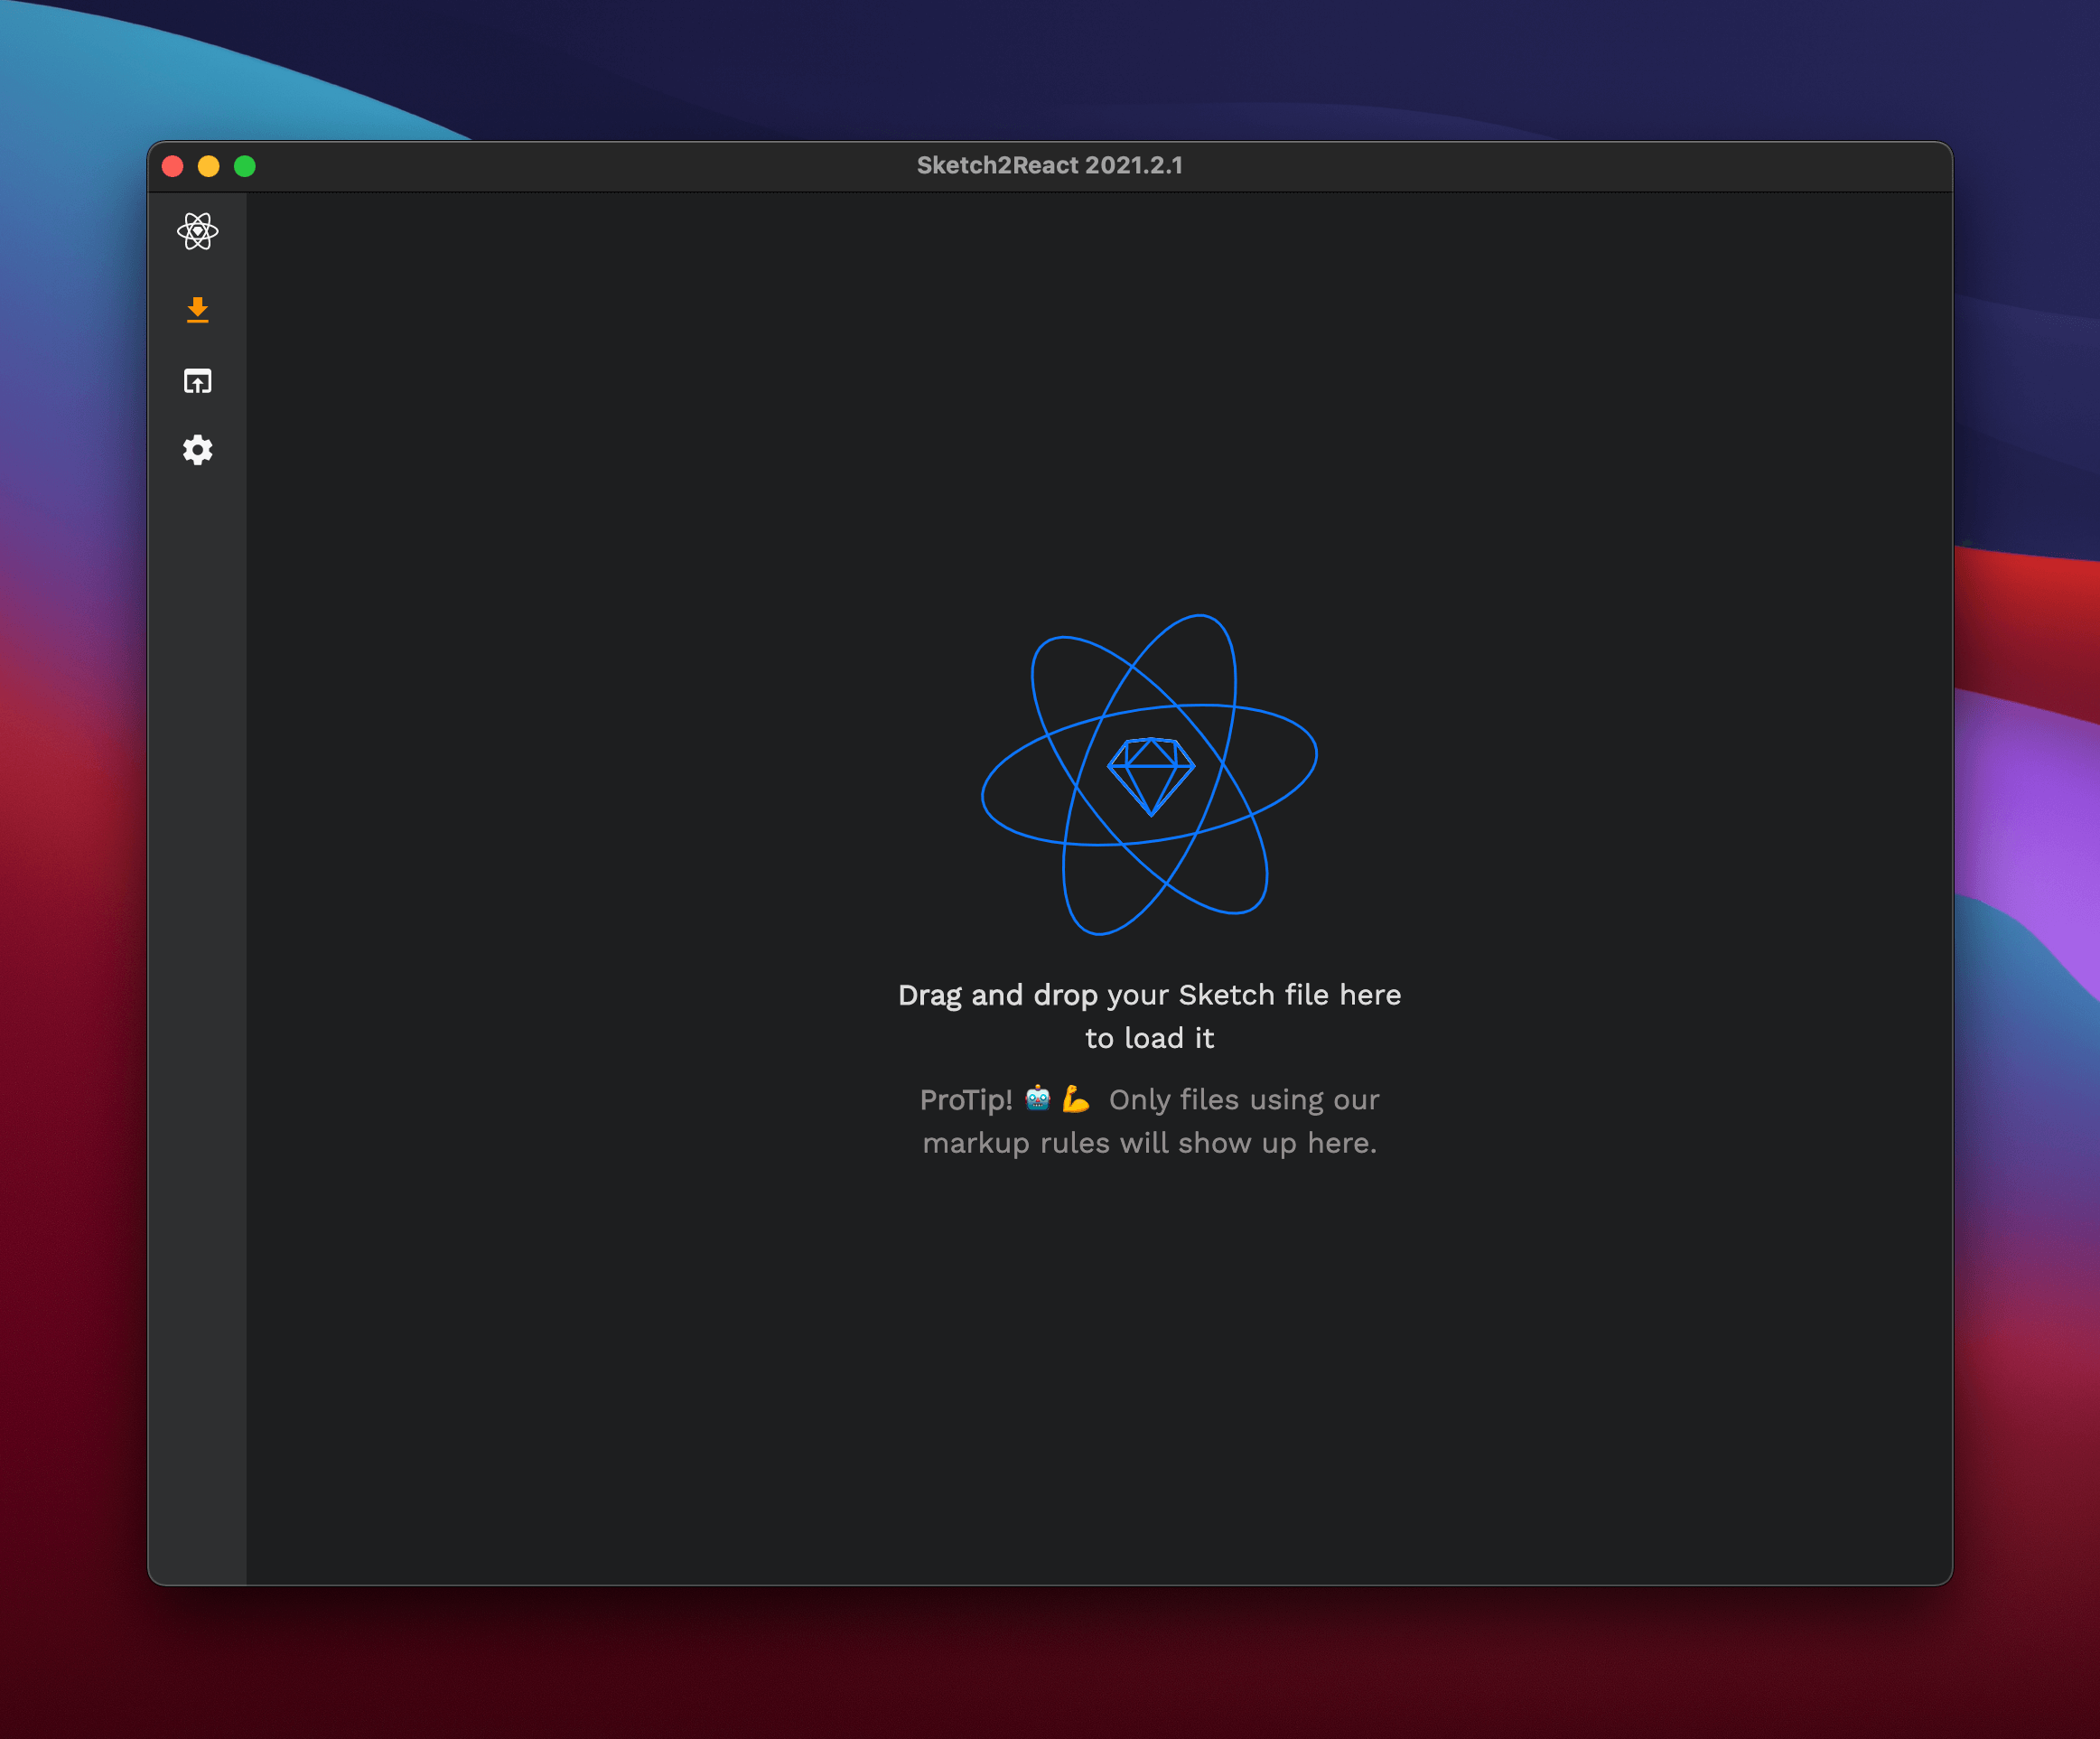Click 'Only files using our' hint text
The image size is (2100, 1739).
click(1243, 1100)
